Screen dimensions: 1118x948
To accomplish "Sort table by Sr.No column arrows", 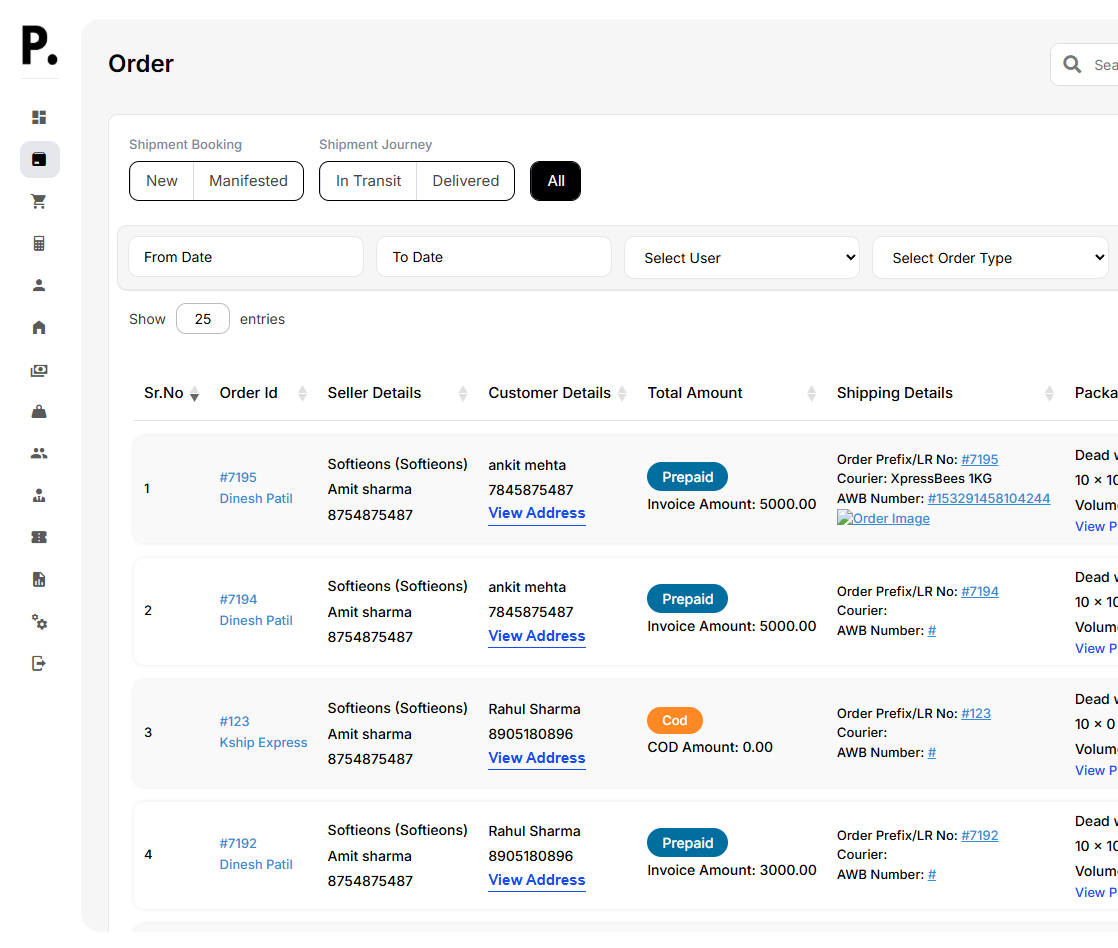I will (x=194, y=394).
